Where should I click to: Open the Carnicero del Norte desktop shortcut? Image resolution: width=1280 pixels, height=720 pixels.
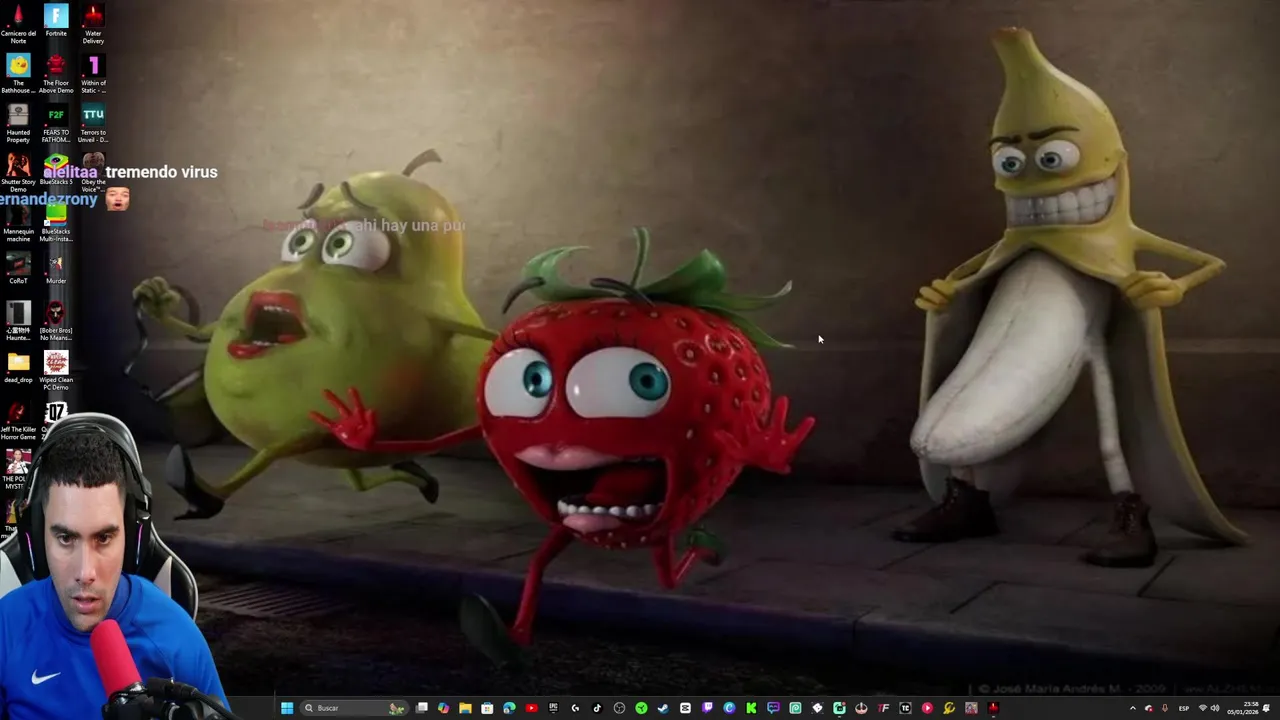pyautogui.click(x=18, y=24)
